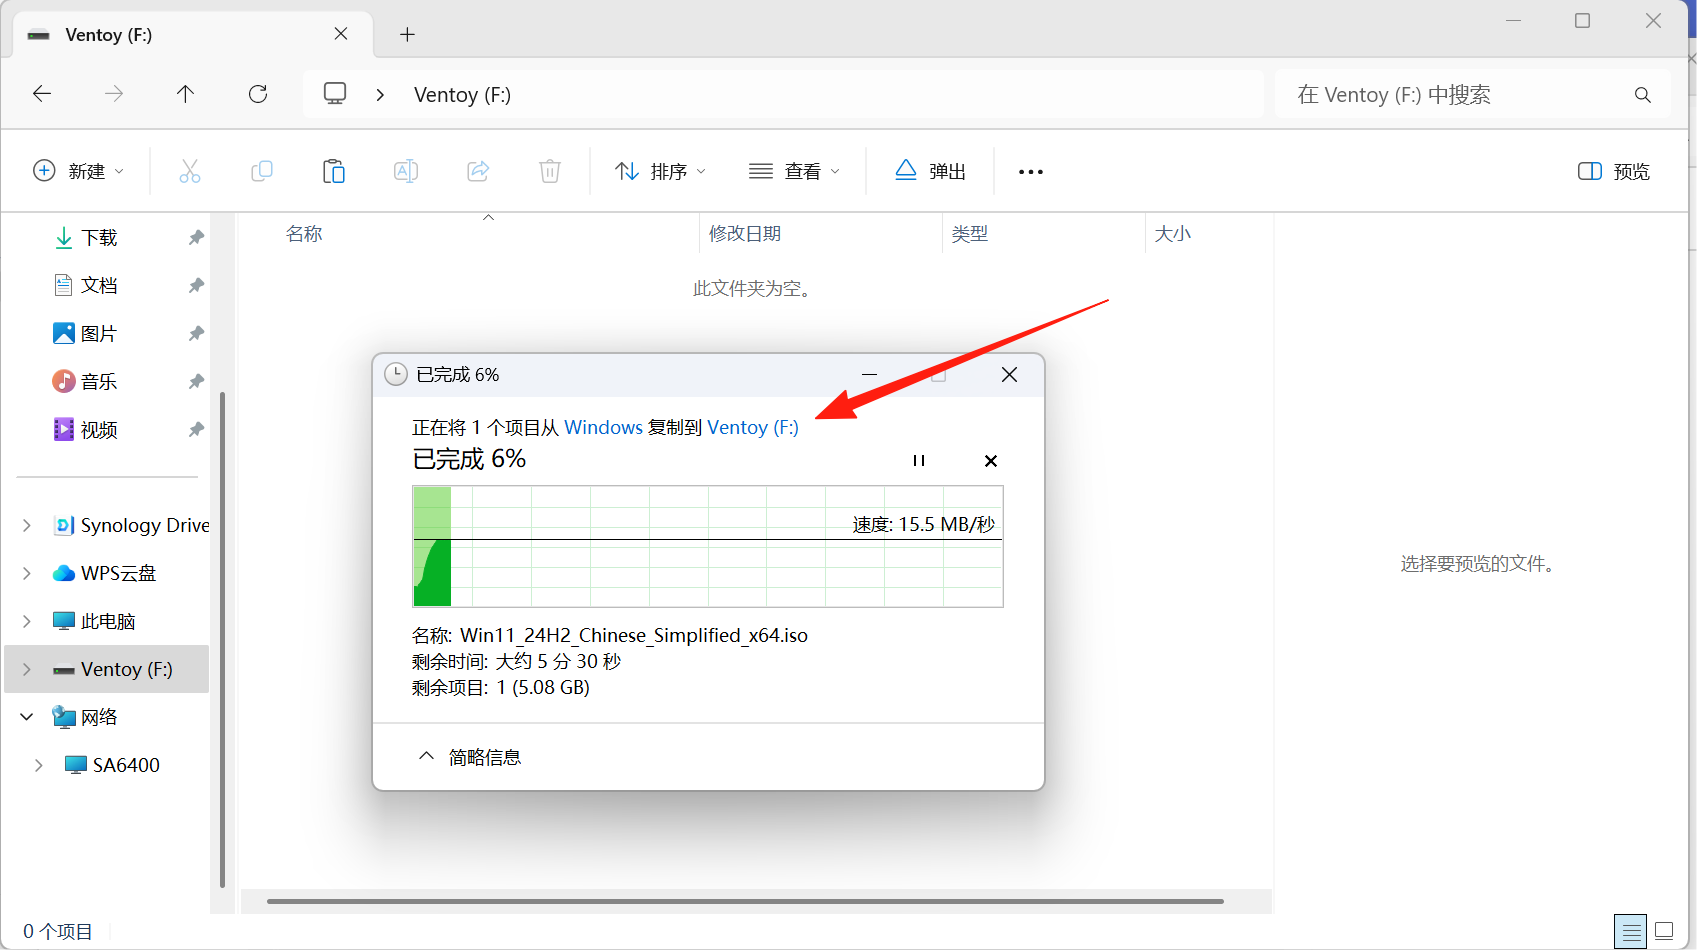The image size is (1697, 950).
Task: Expand SA6400 network node
Action: (39, 766)
